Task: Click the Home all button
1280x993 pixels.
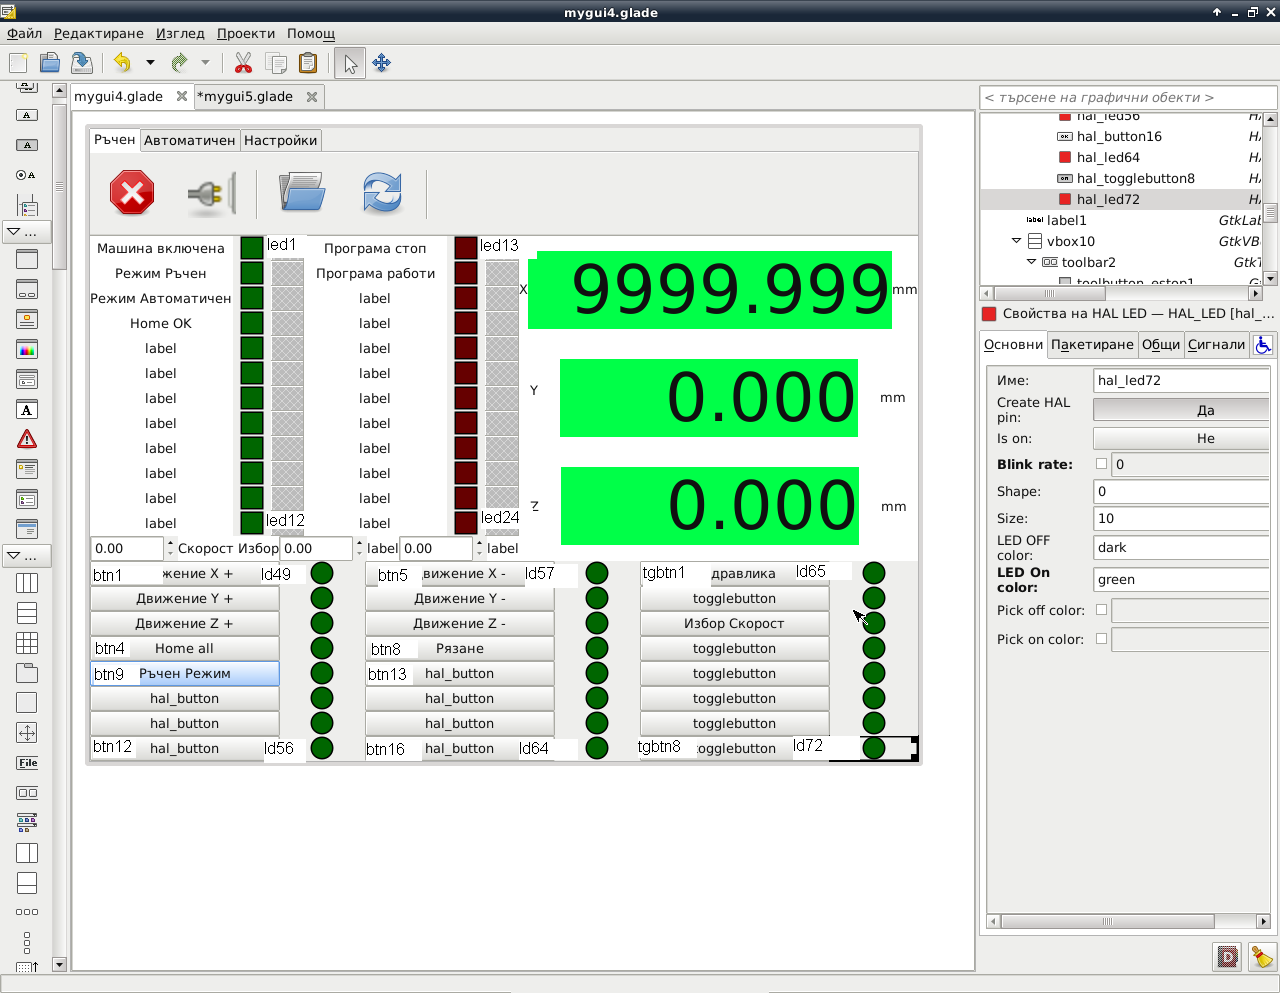Action: 184,648
